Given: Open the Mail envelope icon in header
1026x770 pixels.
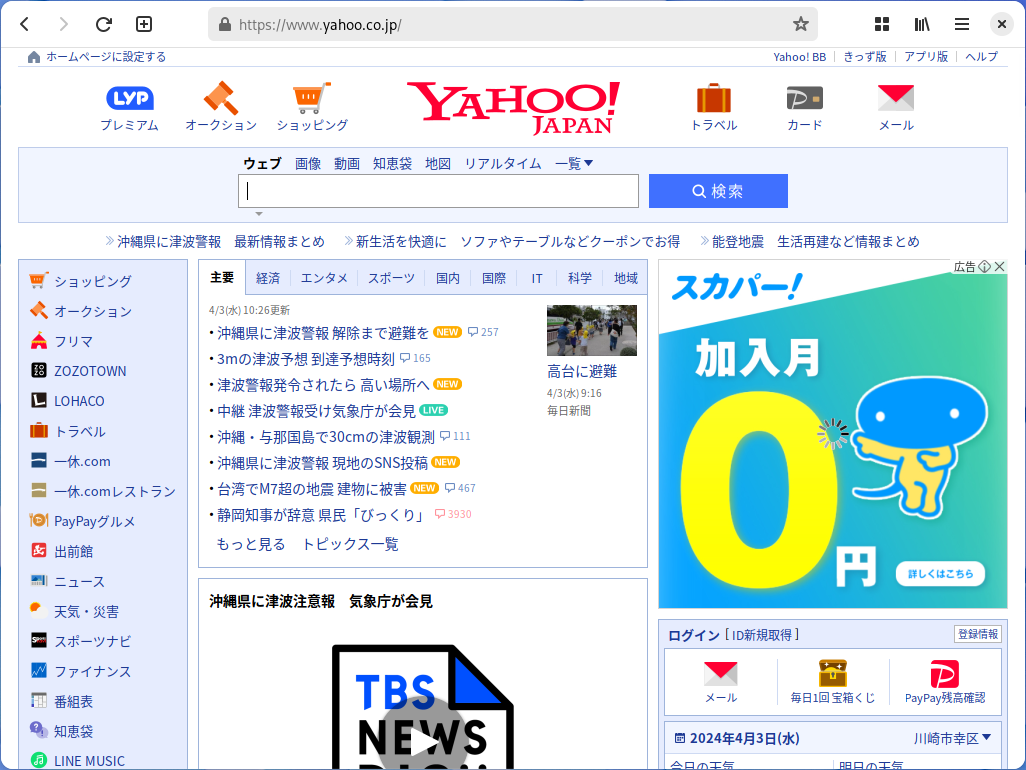Looking at the screenshot, I should click(896, 98).
